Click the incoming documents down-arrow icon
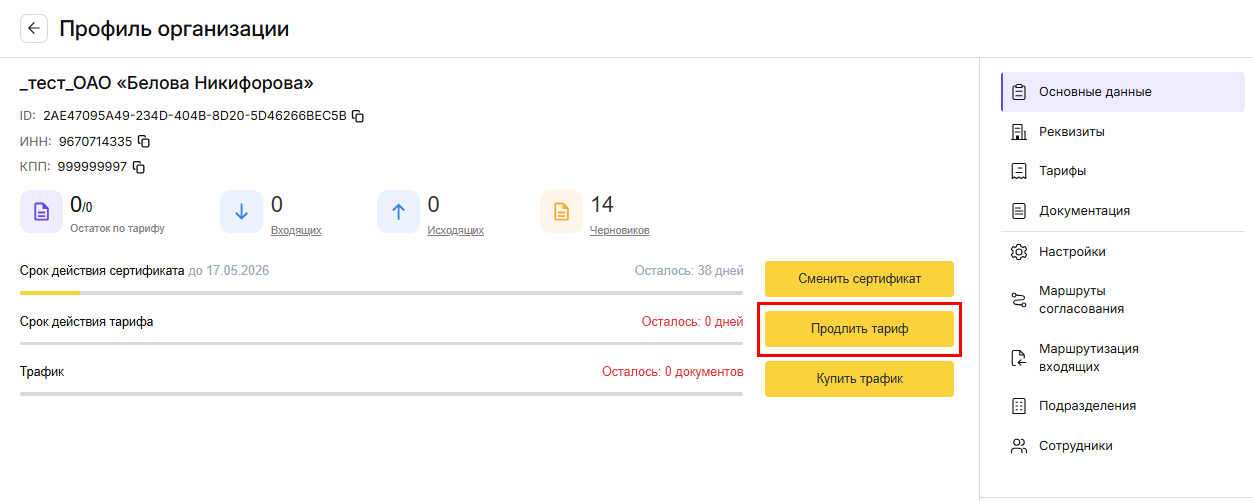 [x=241, y=212]
